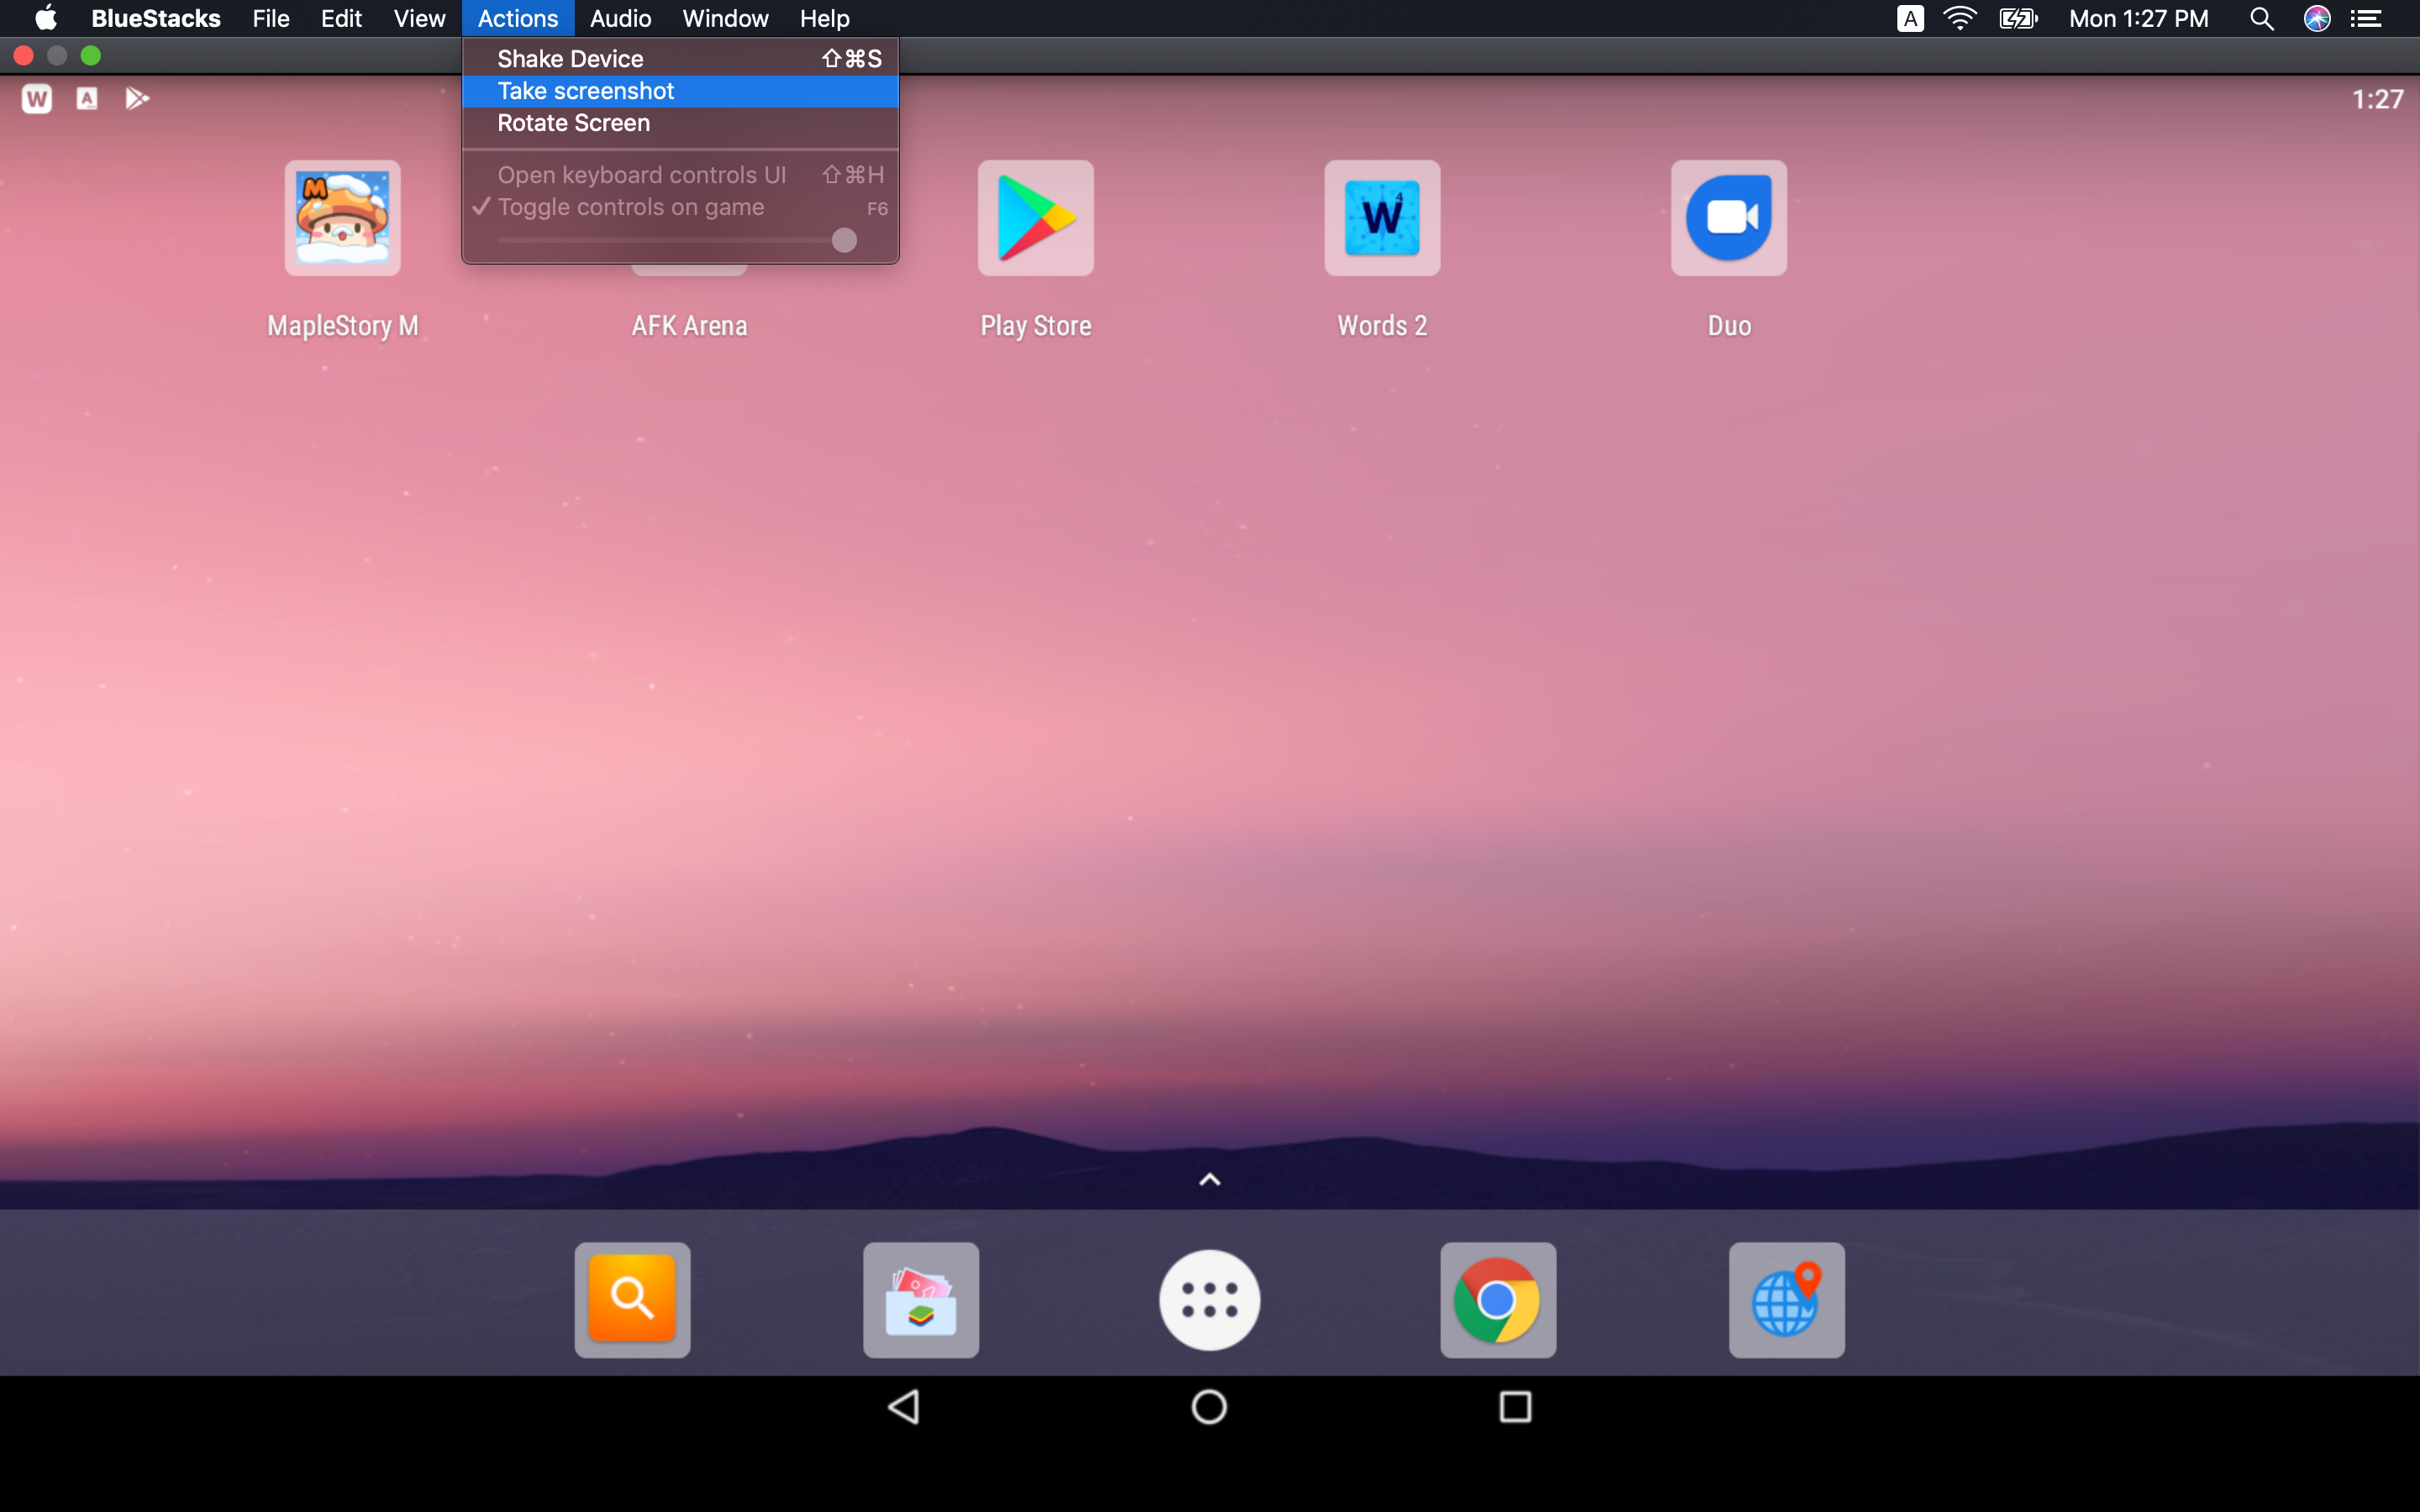
Task: Open Play Store app
Action: point(1035,216)
